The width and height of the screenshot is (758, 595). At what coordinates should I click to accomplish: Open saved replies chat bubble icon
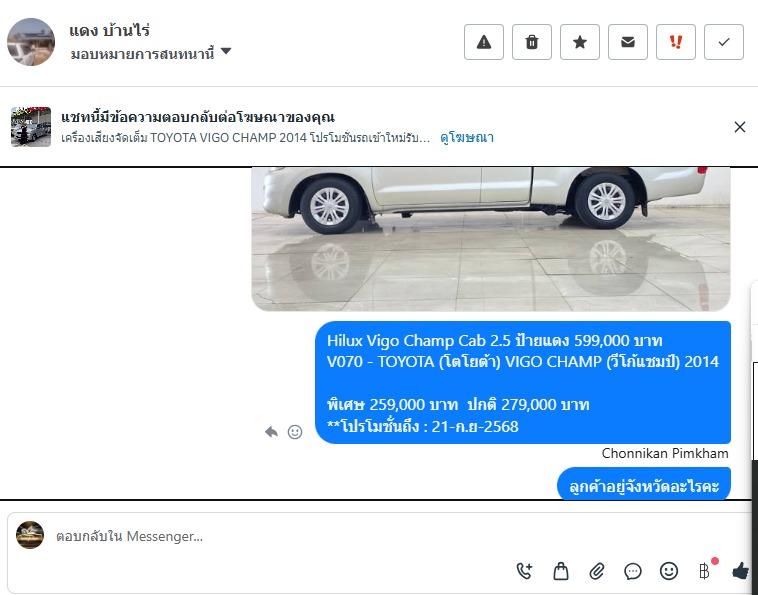[x=633, y=571]
